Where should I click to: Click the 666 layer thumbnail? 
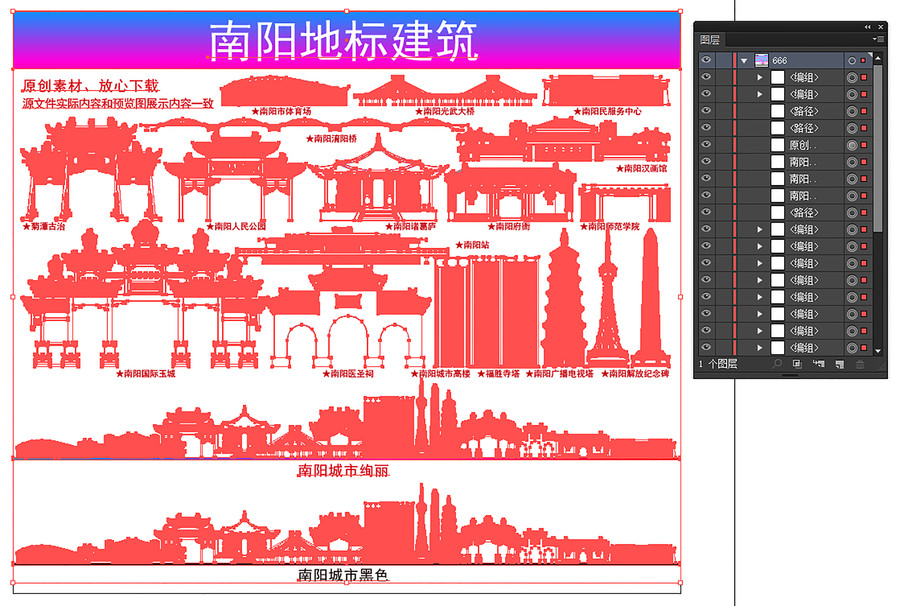[762, 60]
